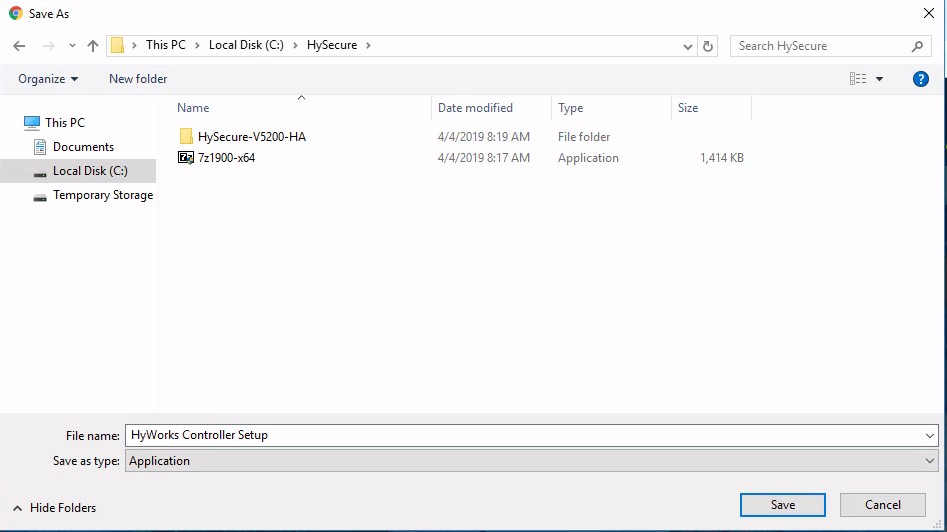Close the Save As dialog
The width and height of the screenshot is (947, 532).
coord(929,13)
